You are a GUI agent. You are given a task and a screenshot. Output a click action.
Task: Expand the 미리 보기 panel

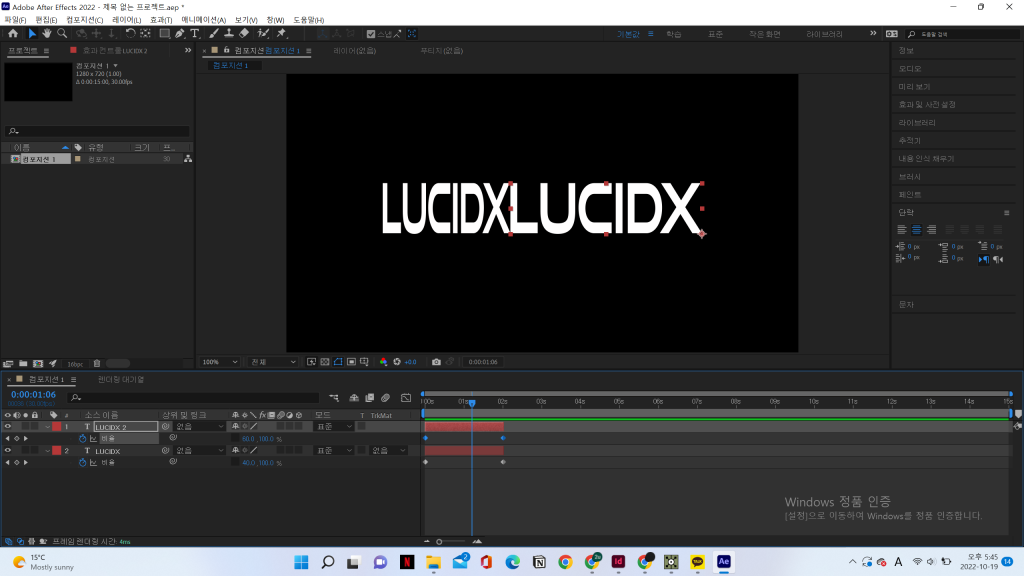point(914,87)
